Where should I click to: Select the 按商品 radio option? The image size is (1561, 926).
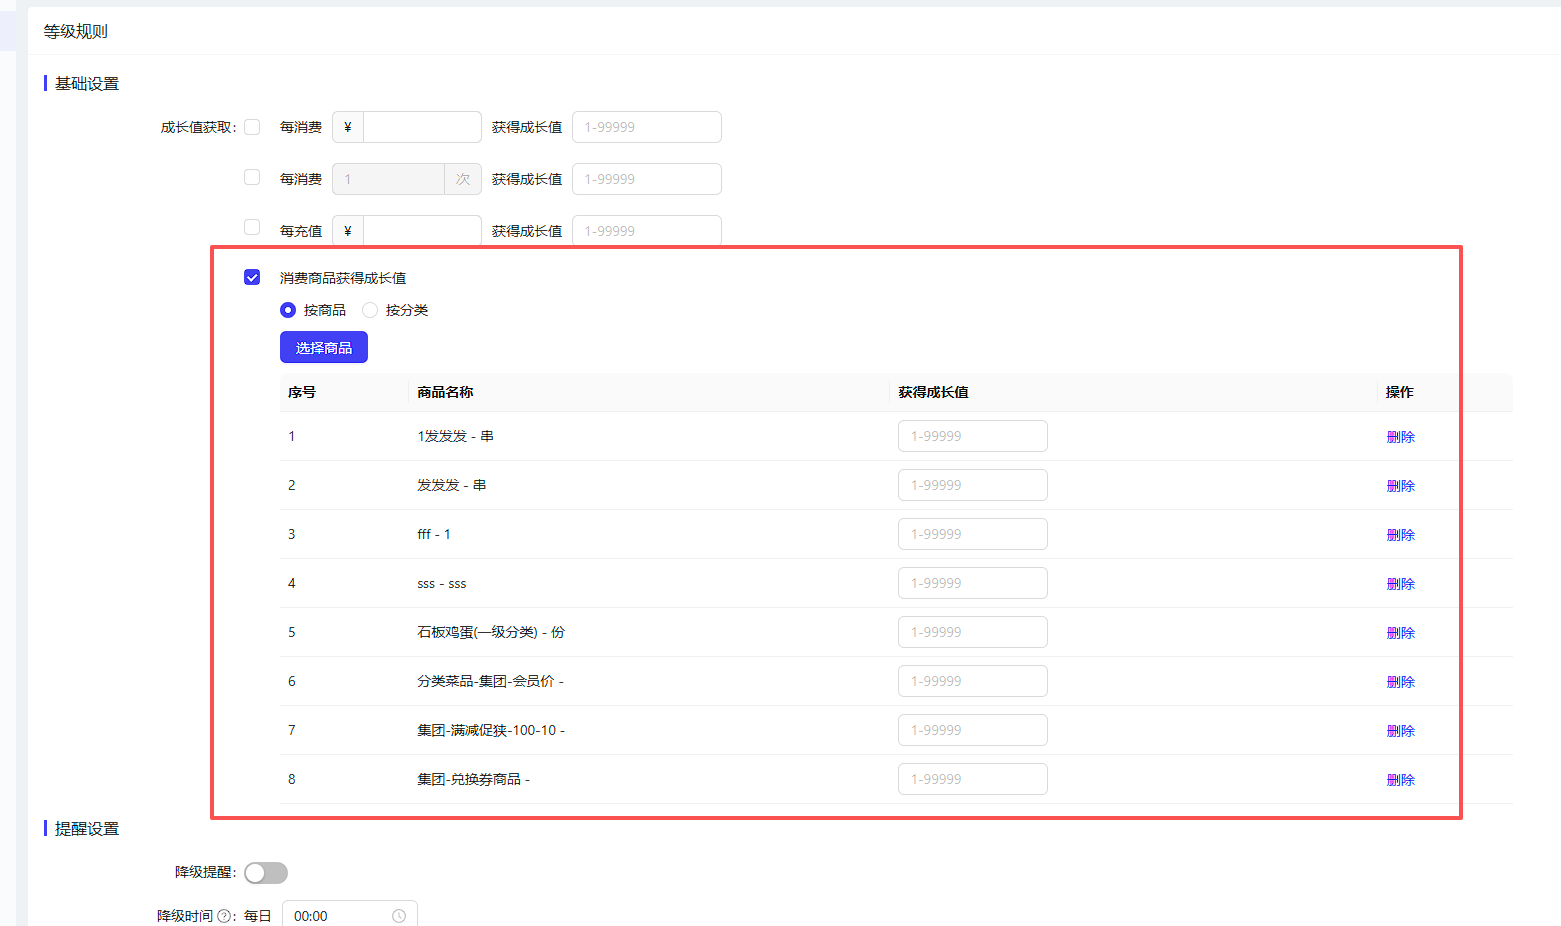click(288, 310)
